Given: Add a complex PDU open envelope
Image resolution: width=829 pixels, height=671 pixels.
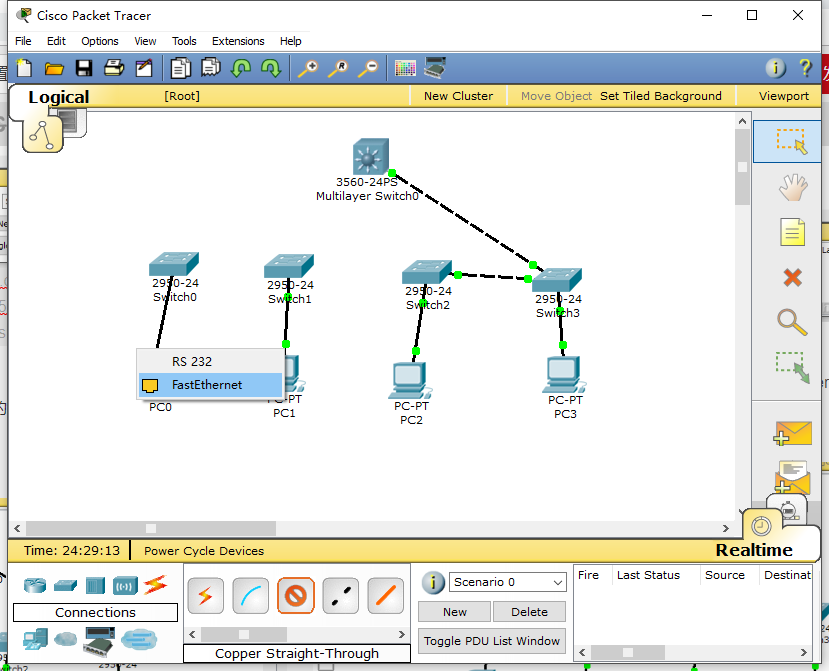Looking at the screenshot, I should [x=792, y=477].
